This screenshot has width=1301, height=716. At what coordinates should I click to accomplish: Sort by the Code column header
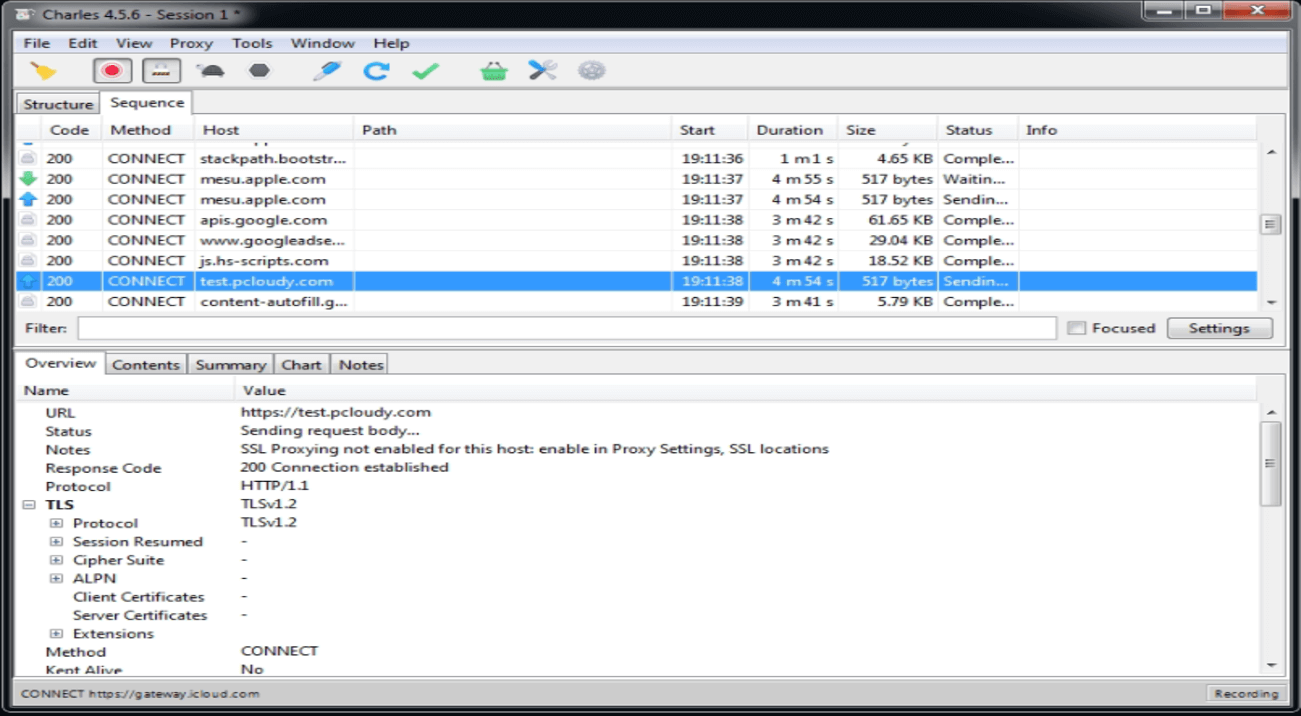[x=70, y=130]
